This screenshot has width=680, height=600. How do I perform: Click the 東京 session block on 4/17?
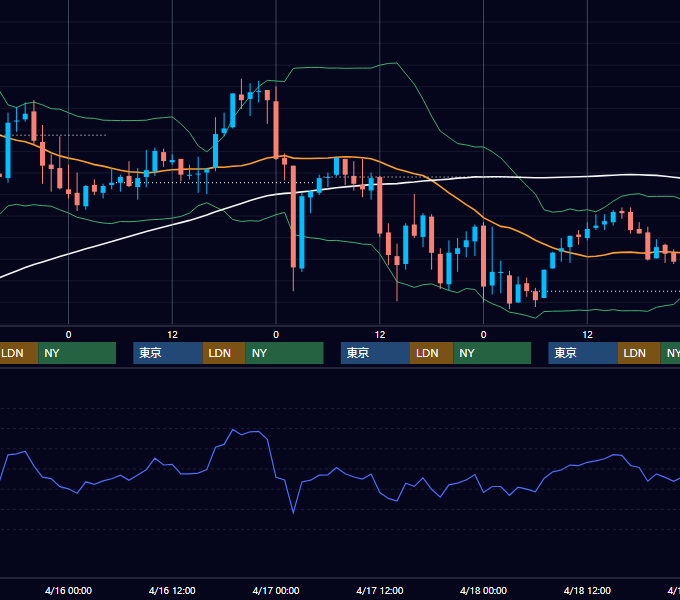[375, 353]
